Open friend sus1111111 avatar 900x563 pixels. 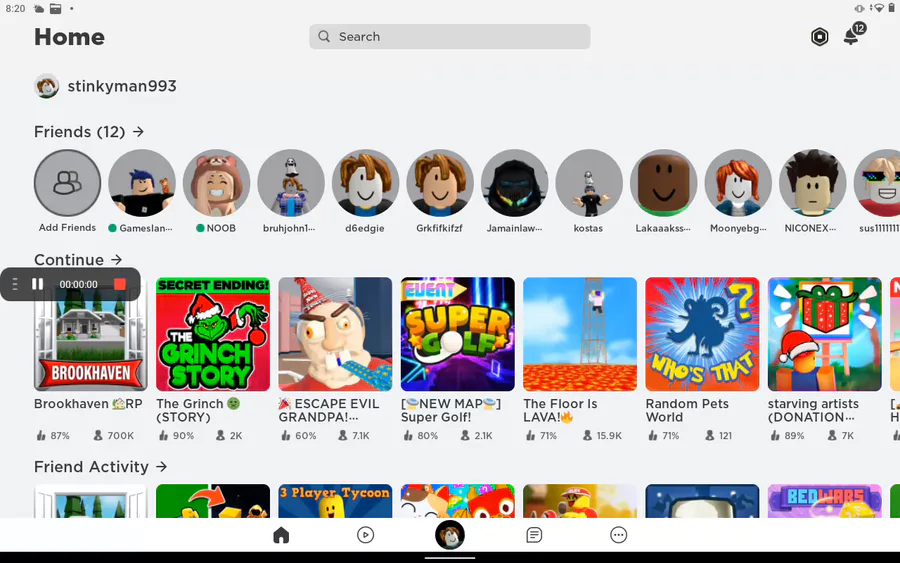click(x=878, y=183)
